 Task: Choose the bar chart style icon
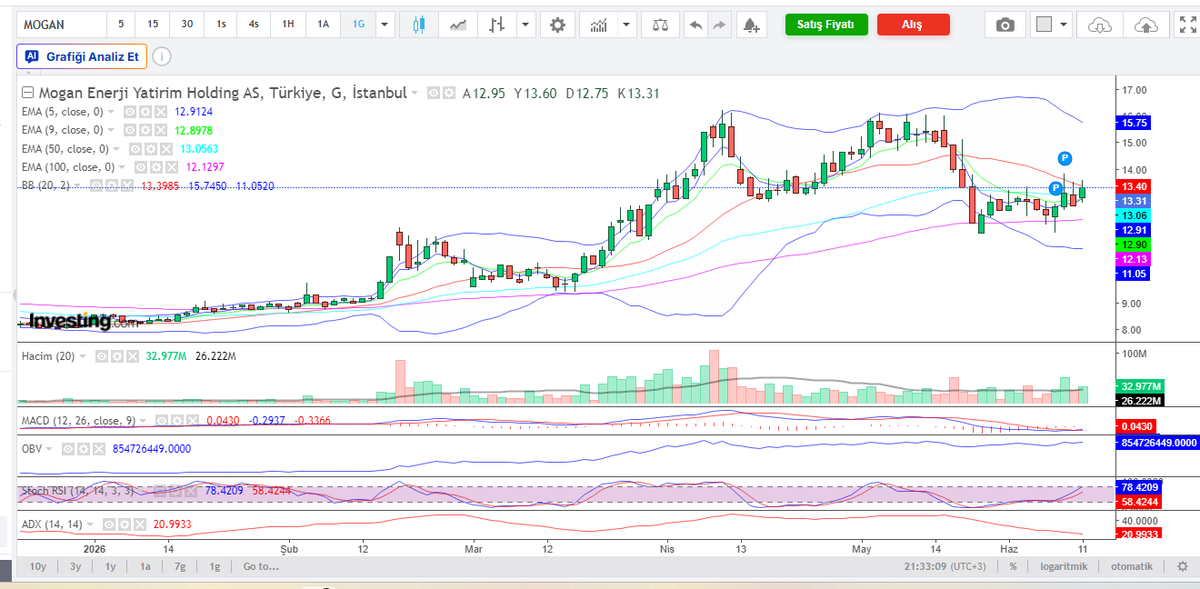tap(497, 25)
